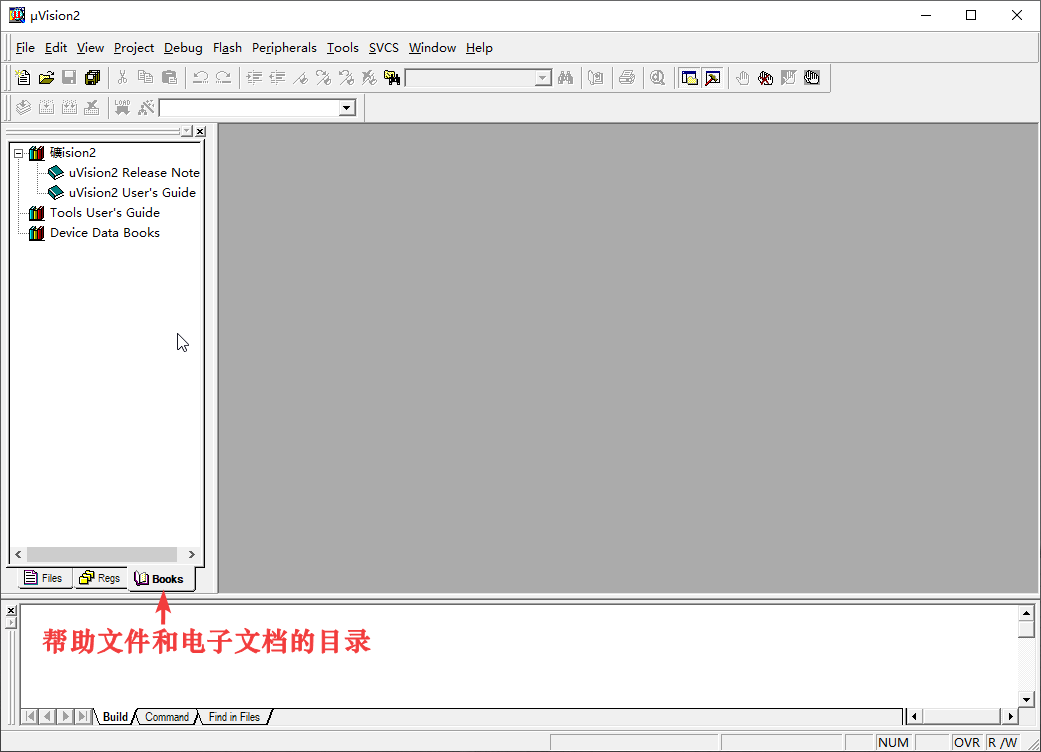Redo action icon
Image resolution: width=1041 pixels, height=752 pixels.
point(223,78)
